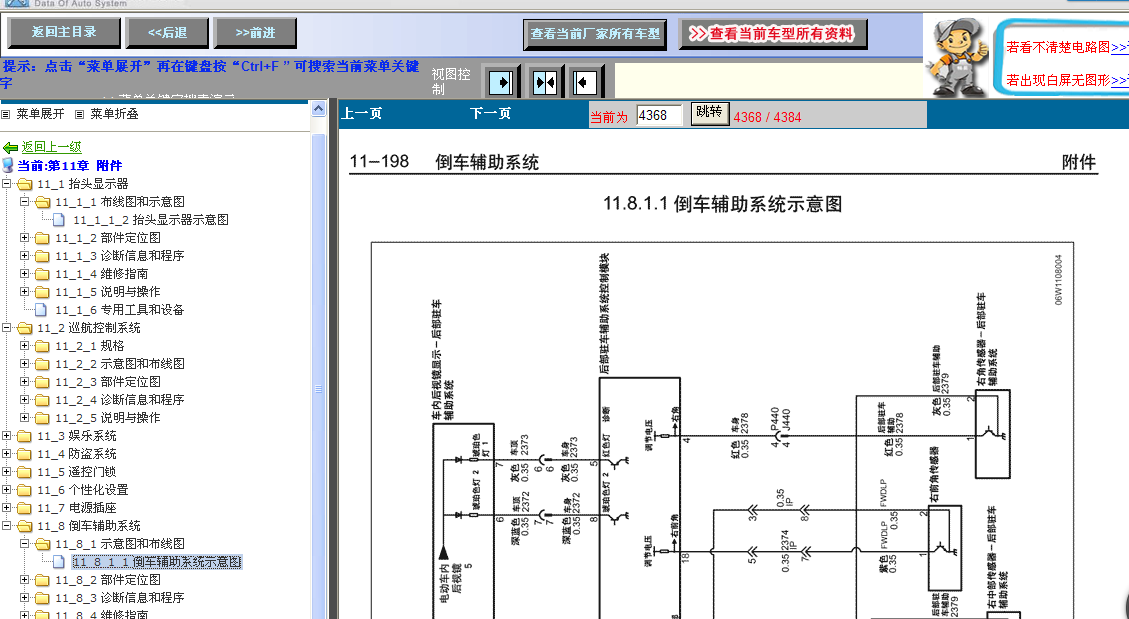Open 11_1_6 专用工具和设备 page
The image size is (1129, 619).
[x=120, y=310]
